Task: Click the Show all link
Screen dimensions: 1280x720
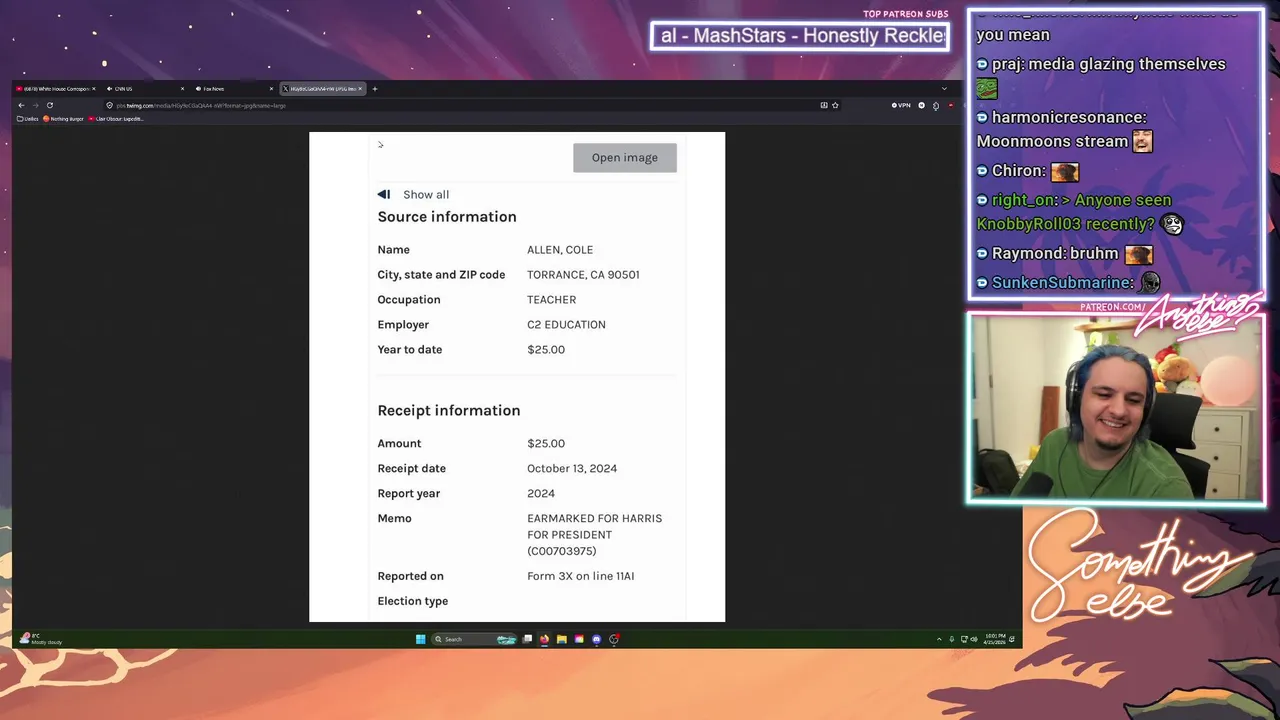Action: (426, 195)
